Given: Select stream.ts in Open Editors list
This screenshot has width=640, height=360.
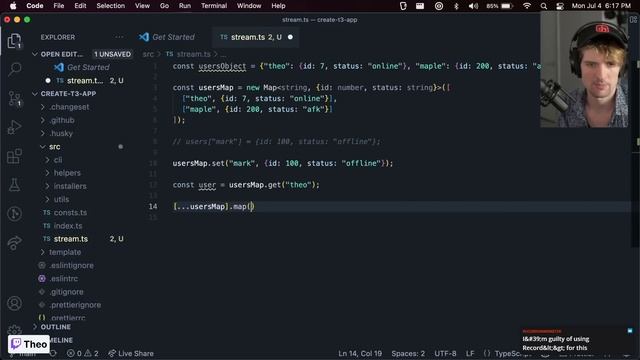Looking at the screenshot, I should (x=85, y=81).
